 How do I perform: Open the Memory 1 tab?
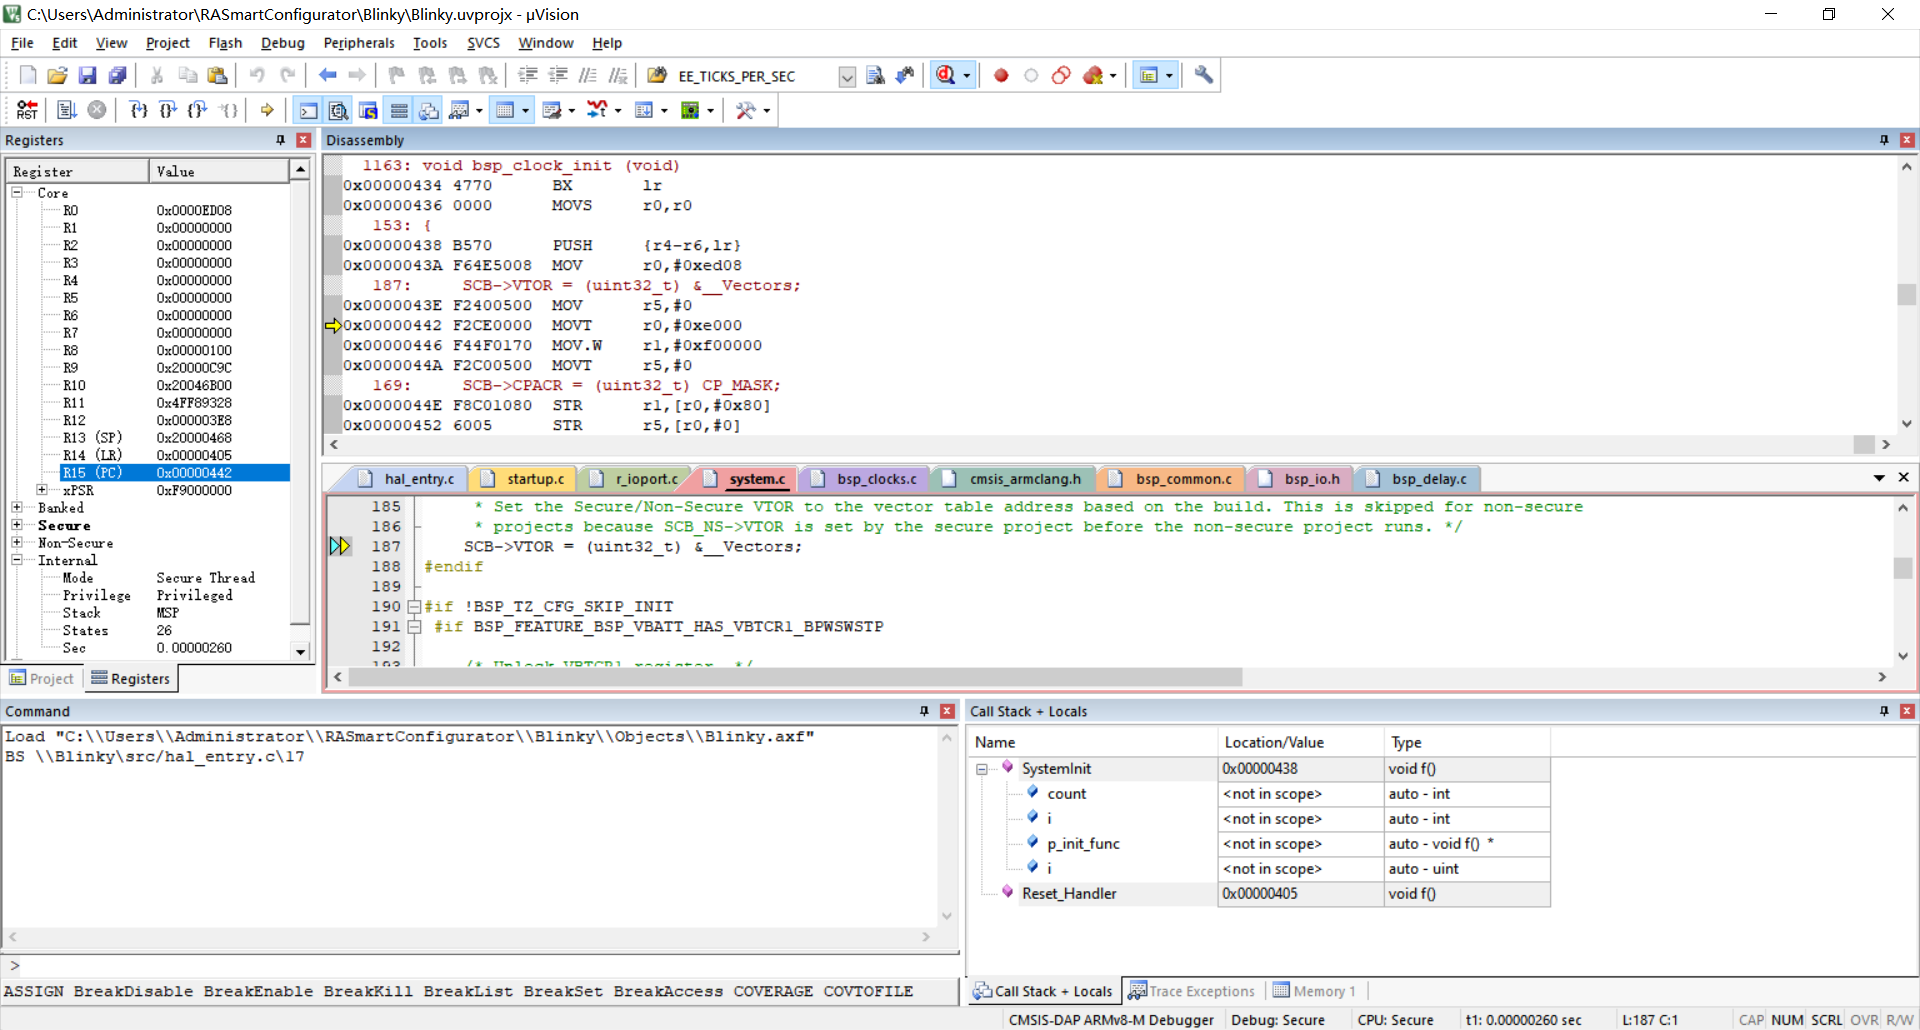point(1315,991)
